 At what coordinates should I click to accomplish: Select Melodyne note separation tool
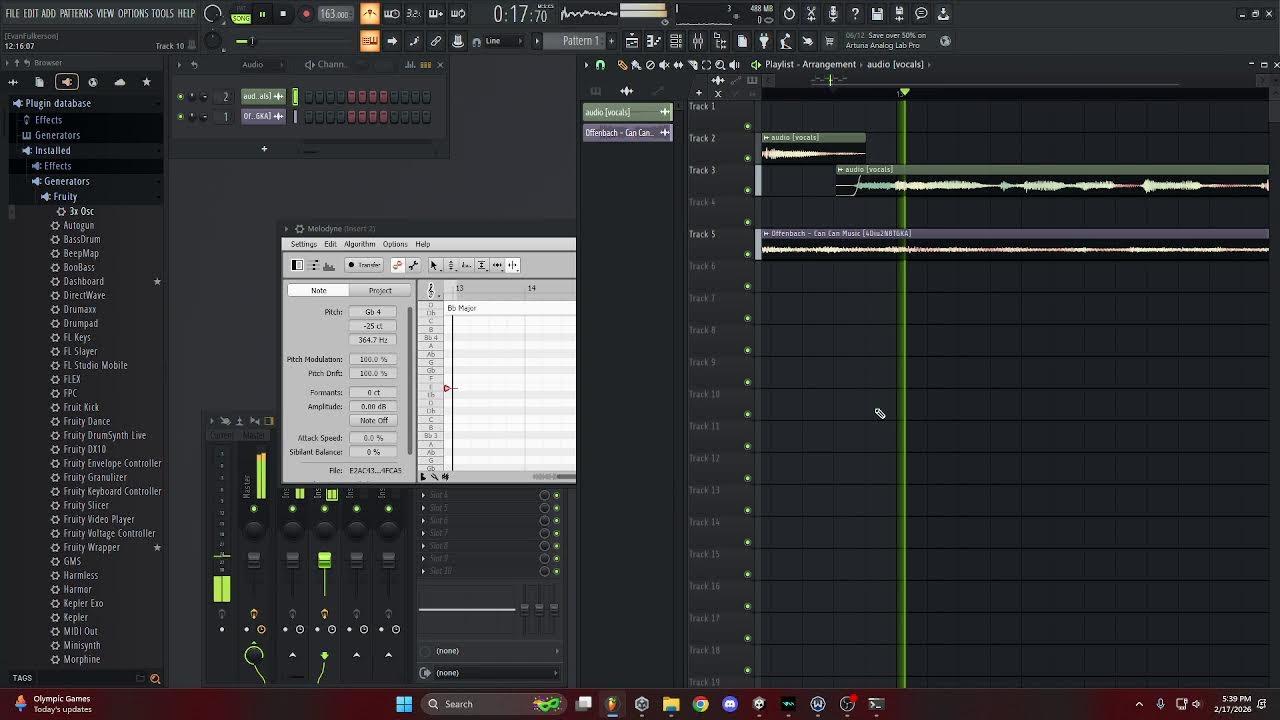coord(512,265)
